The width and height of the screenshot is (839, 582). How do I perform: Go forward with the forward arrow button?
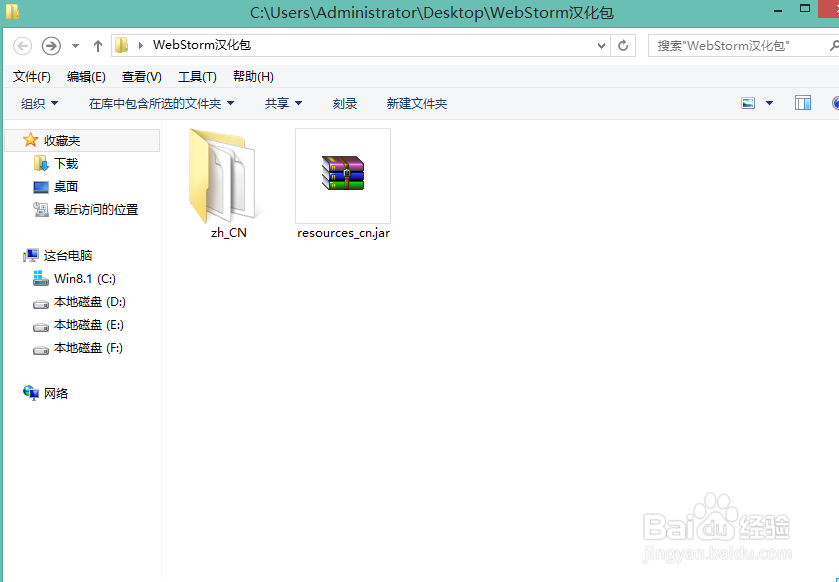(x=51, y=46)
